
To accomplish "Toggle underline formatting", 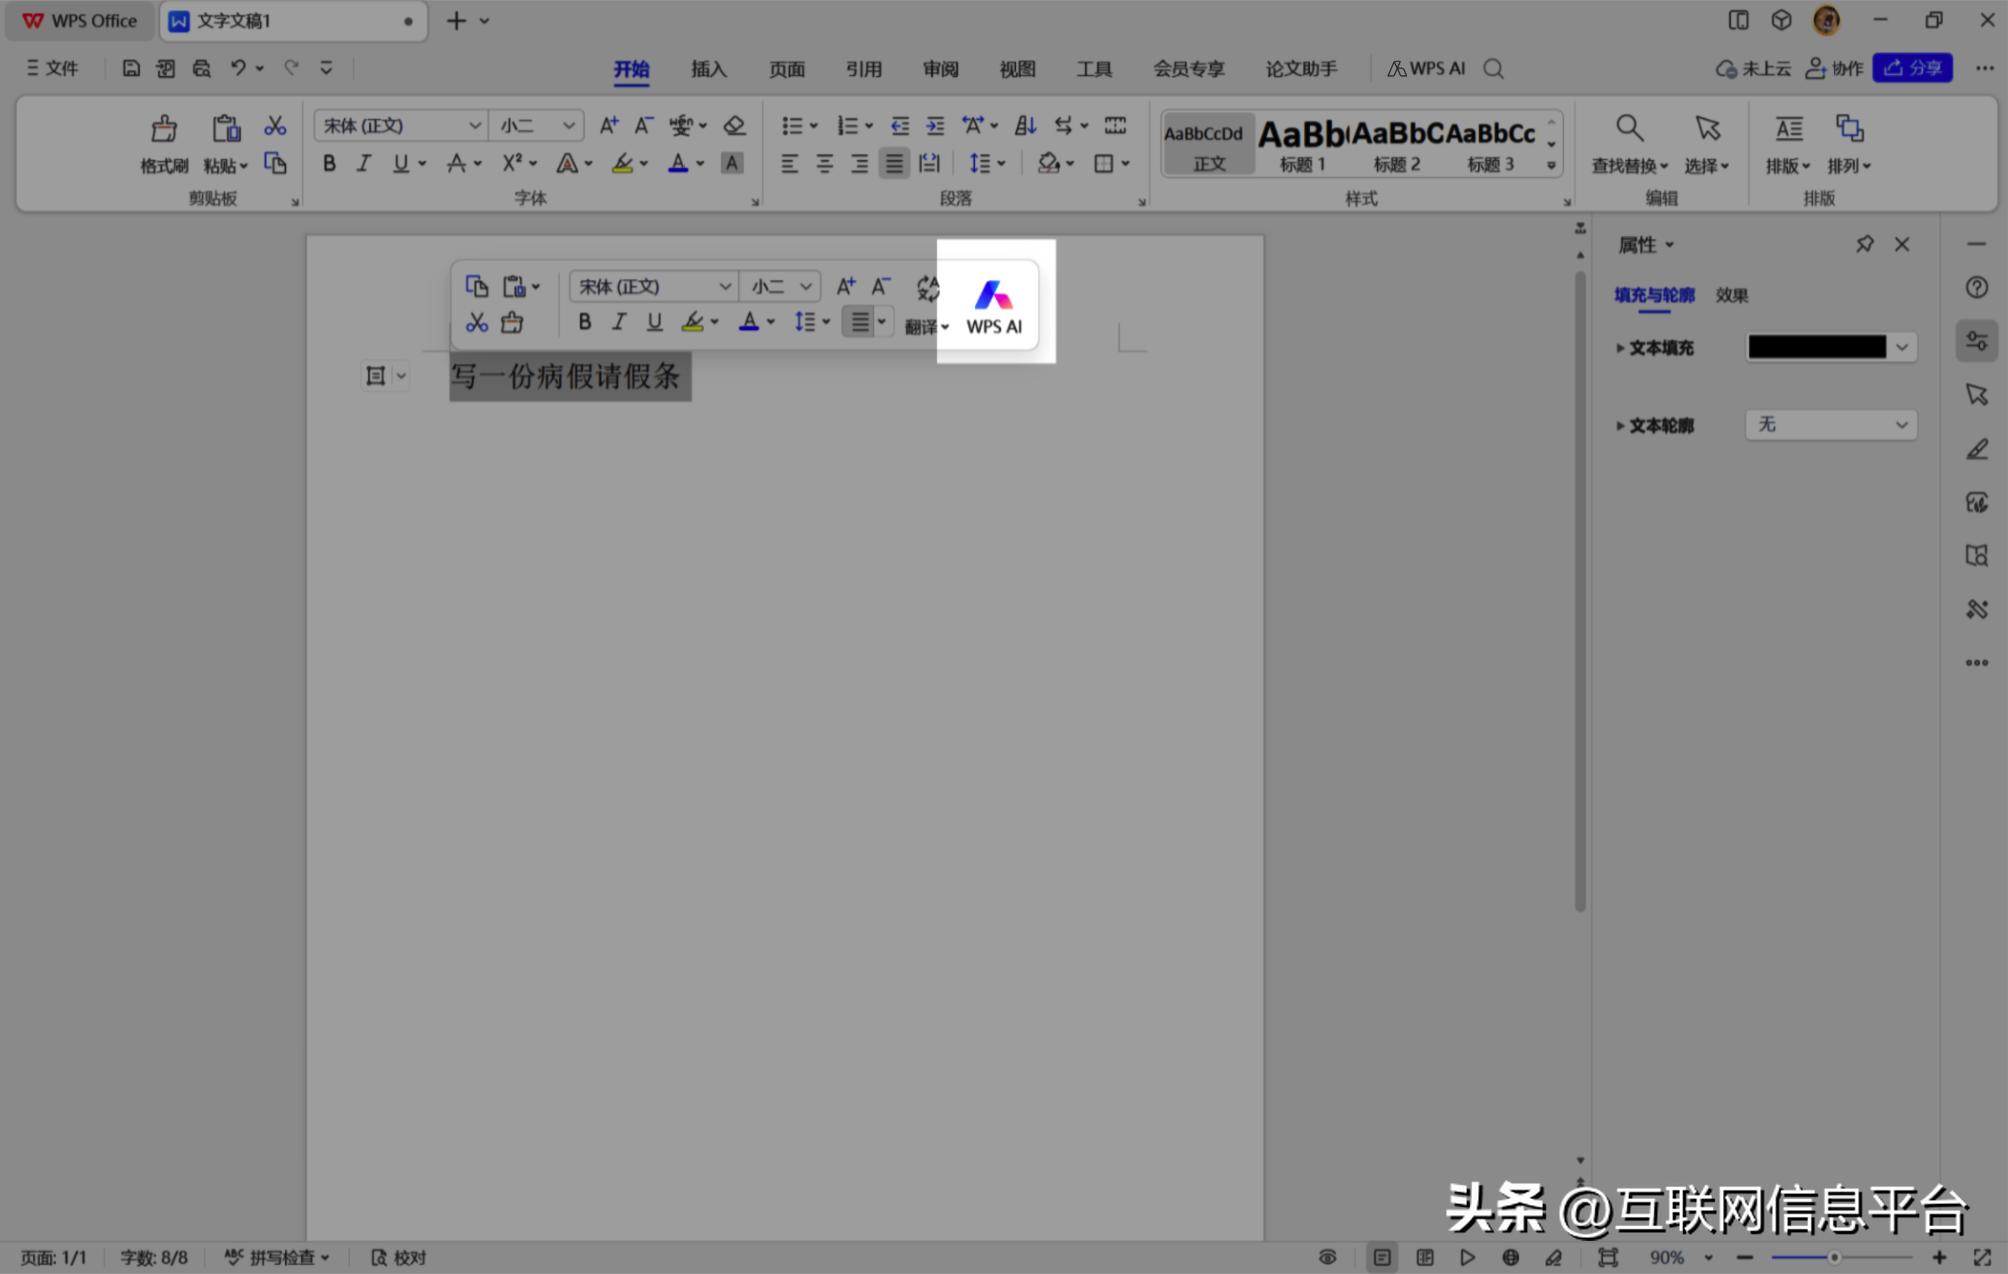I will [x=398, y=163].
